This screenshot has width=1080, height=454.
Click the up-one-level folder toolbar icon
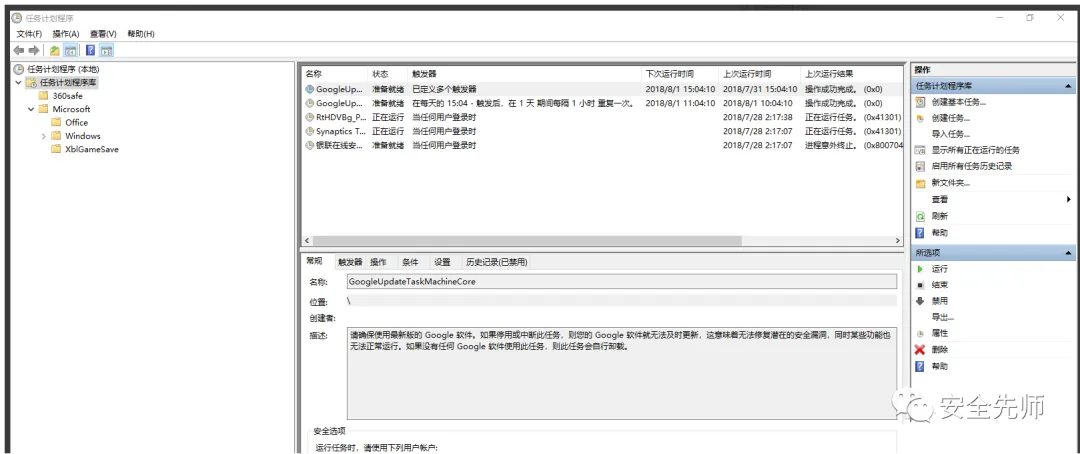54,50
